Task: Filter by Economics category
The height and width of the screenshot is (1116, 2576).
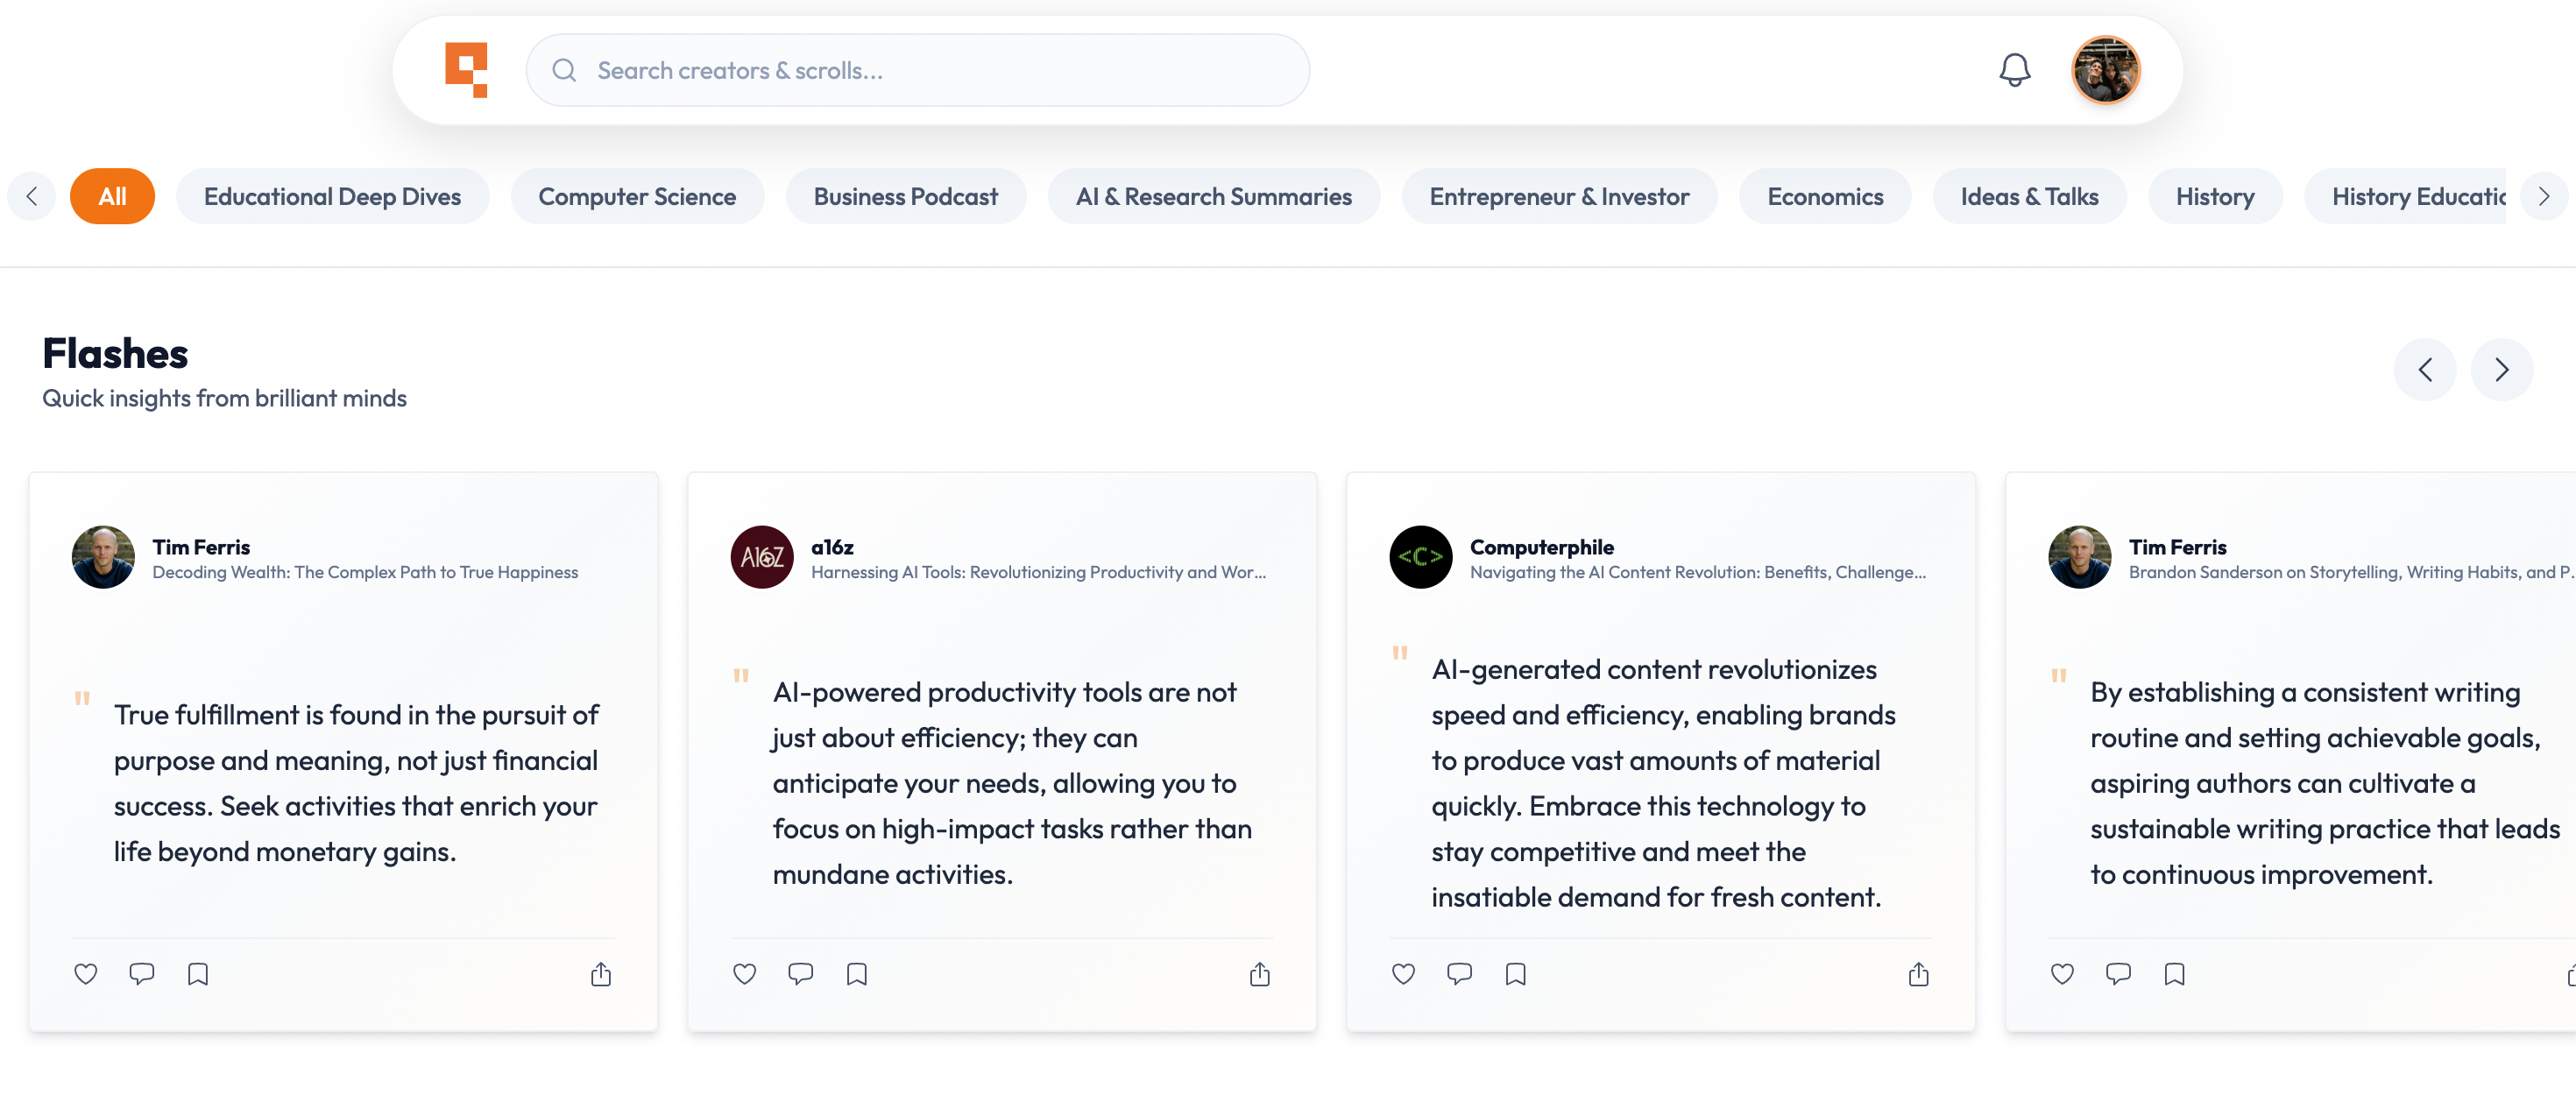Action: coord(1824,196)
